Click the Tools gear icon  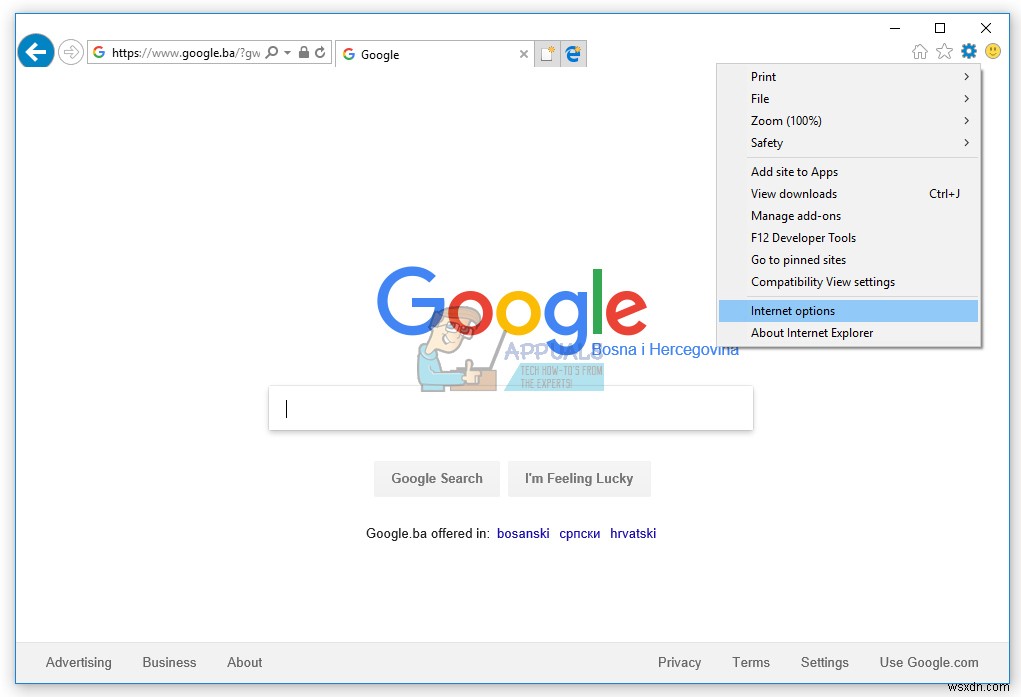coord(968,51)
